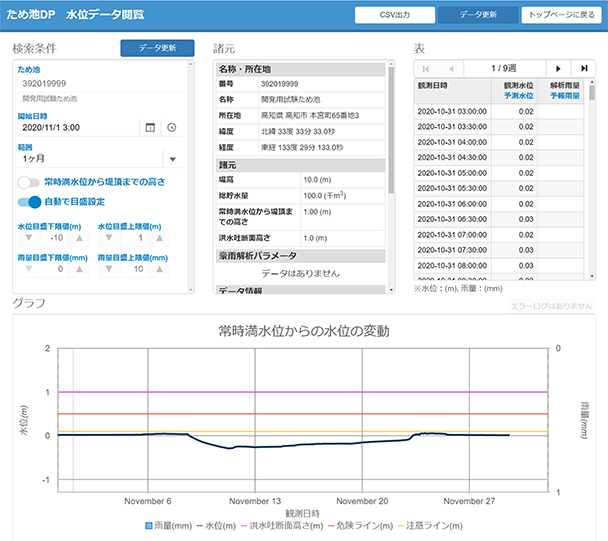Click the 所在地 value 高知県 高知市
Viewport: 608px width, 541px height.
coord(310,116)
